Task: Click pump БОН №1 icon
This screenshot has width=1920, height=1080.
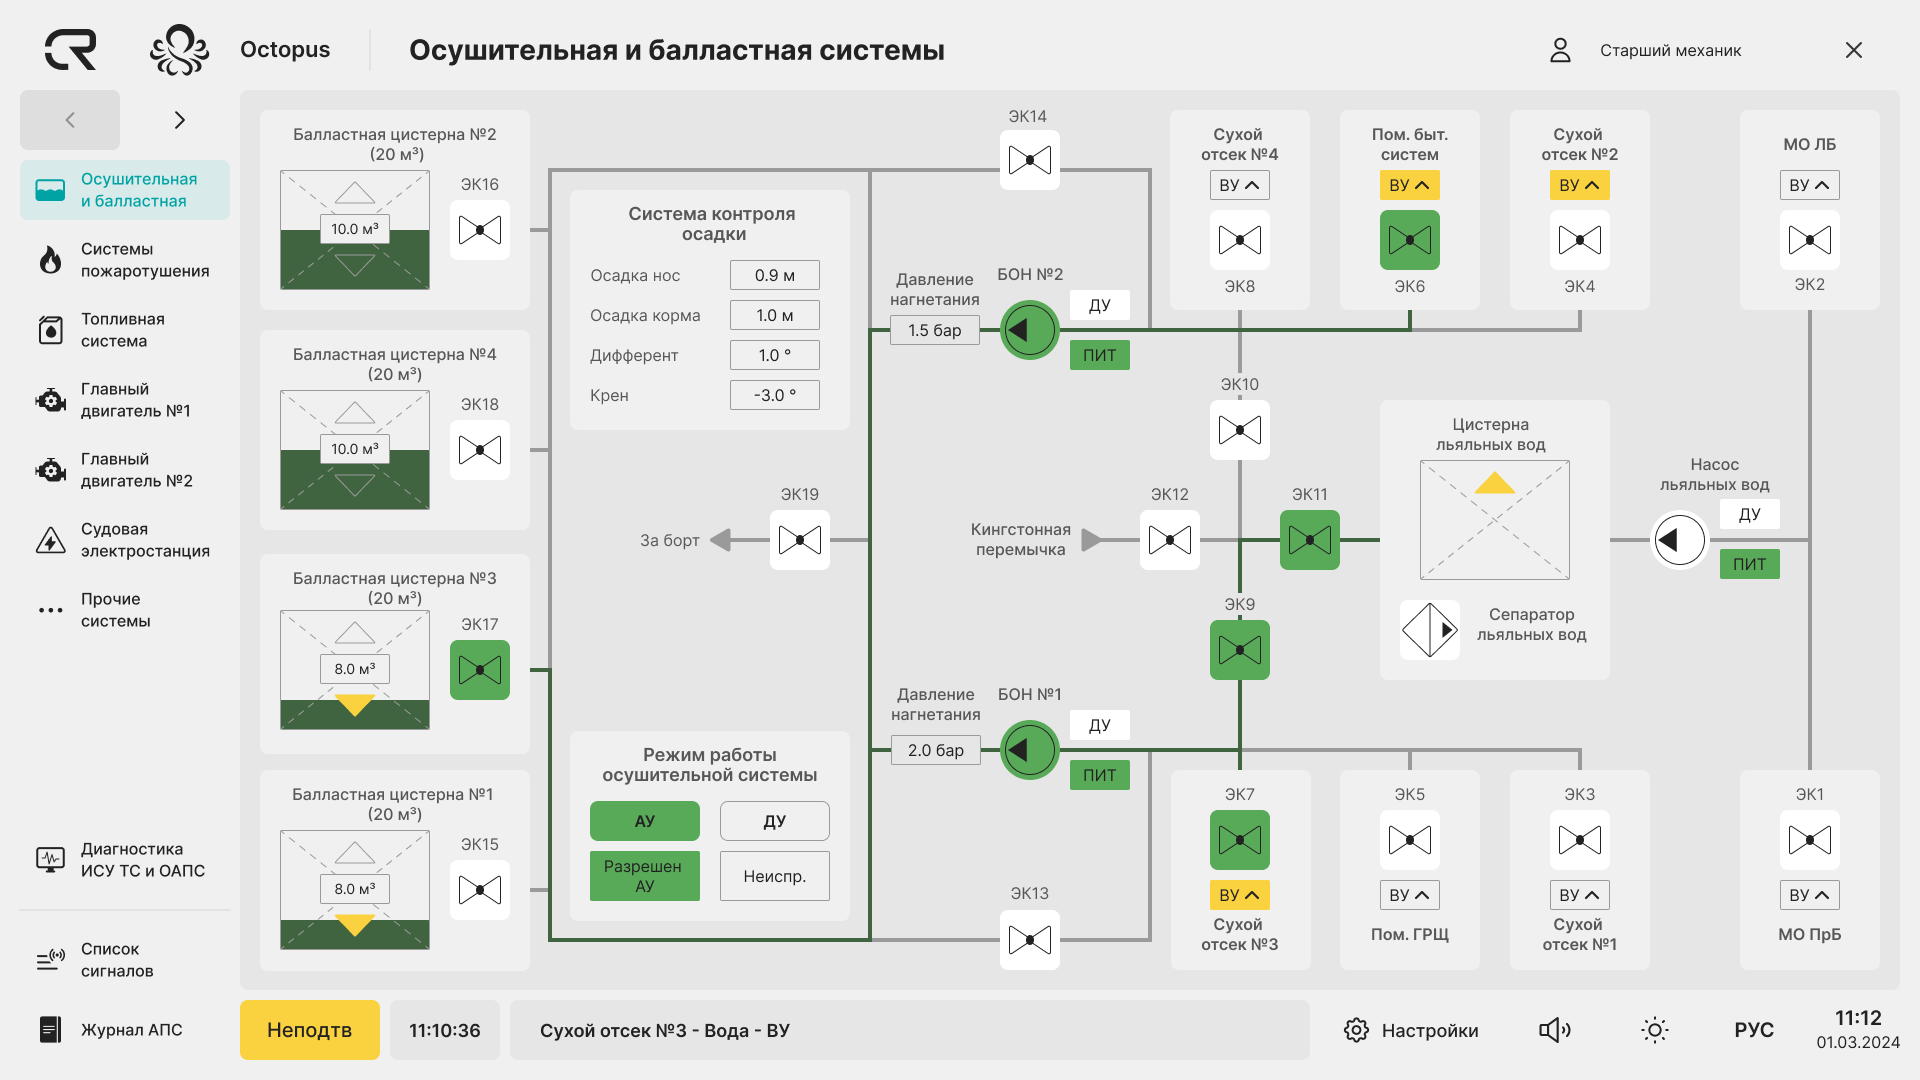Action: coord(1030,750)
